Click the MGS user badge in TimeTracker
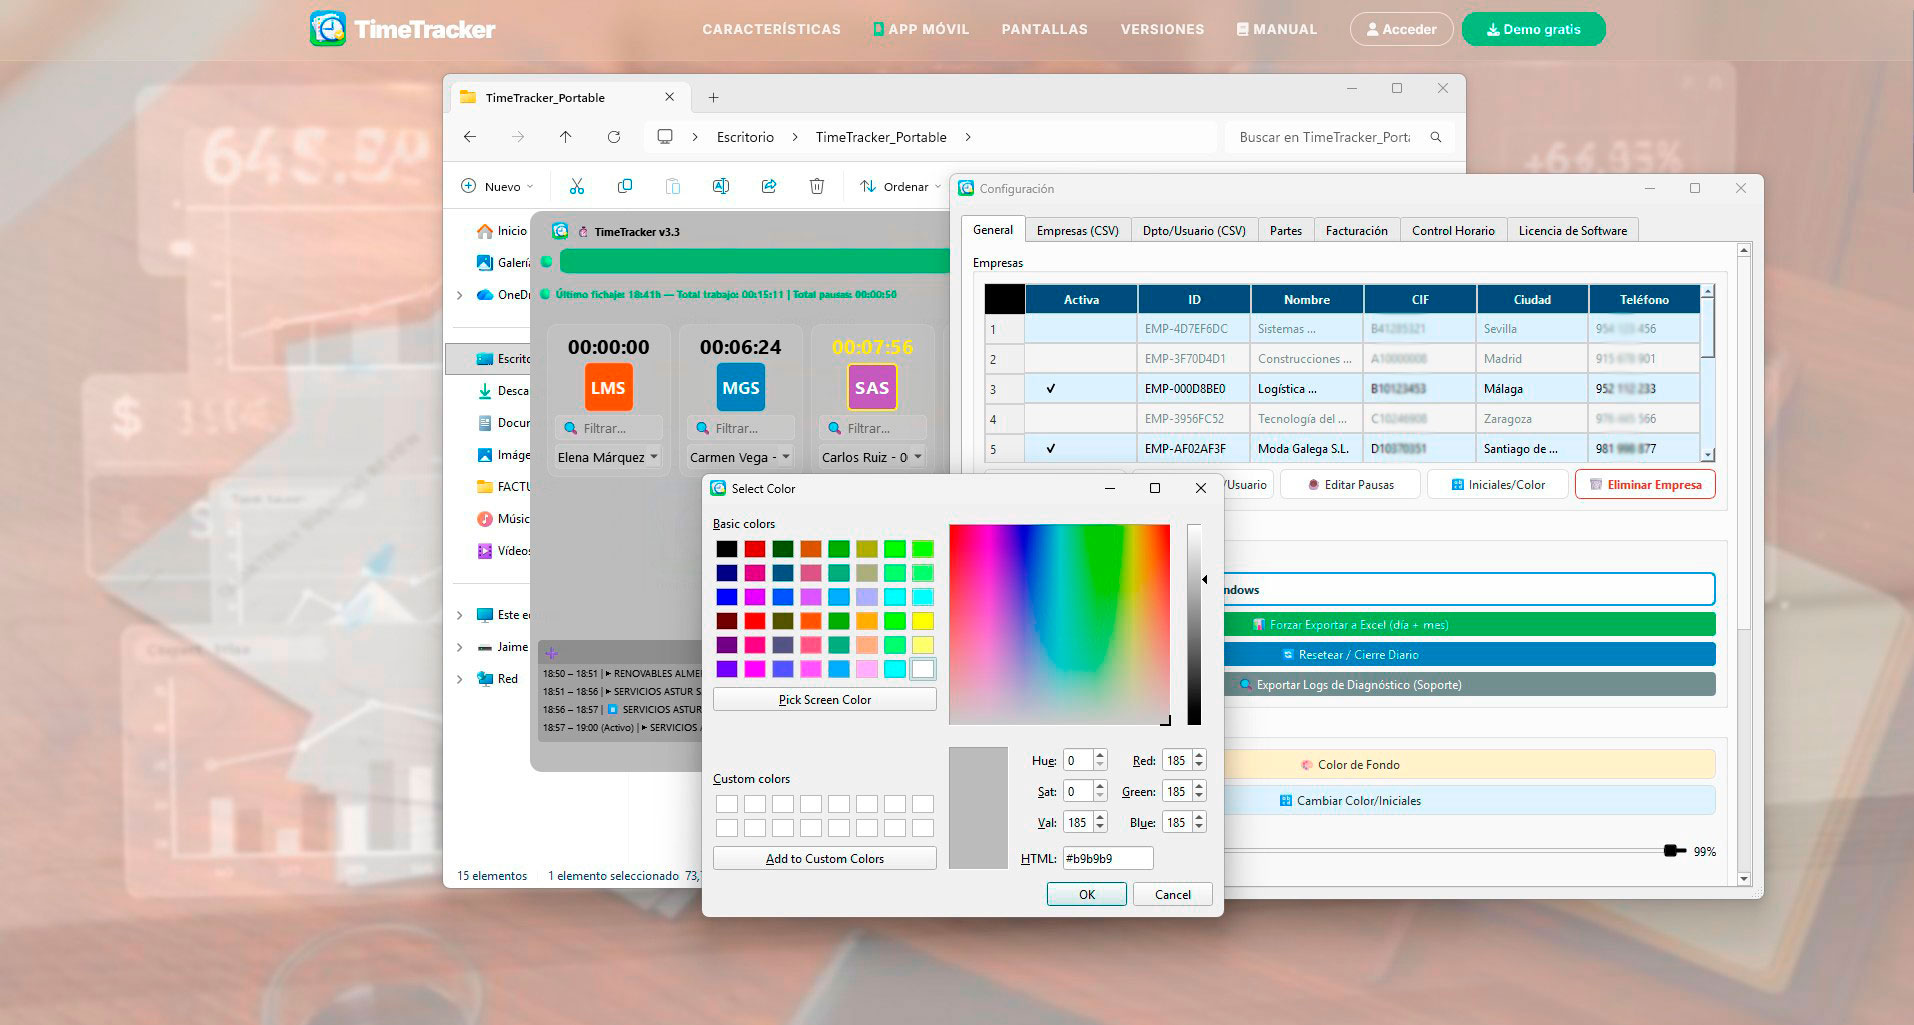The width and height of the screenshot is (1914, 1025). (x=741, y=388)
